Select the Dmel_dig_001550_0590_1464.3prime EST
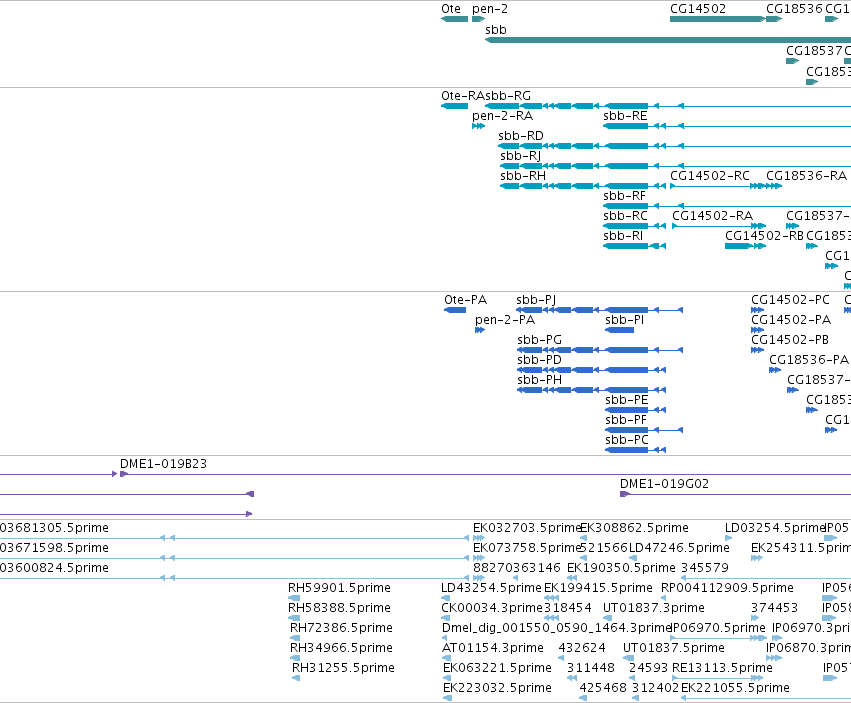The width and height of the screenshot is (851, 703). (446, 638)
